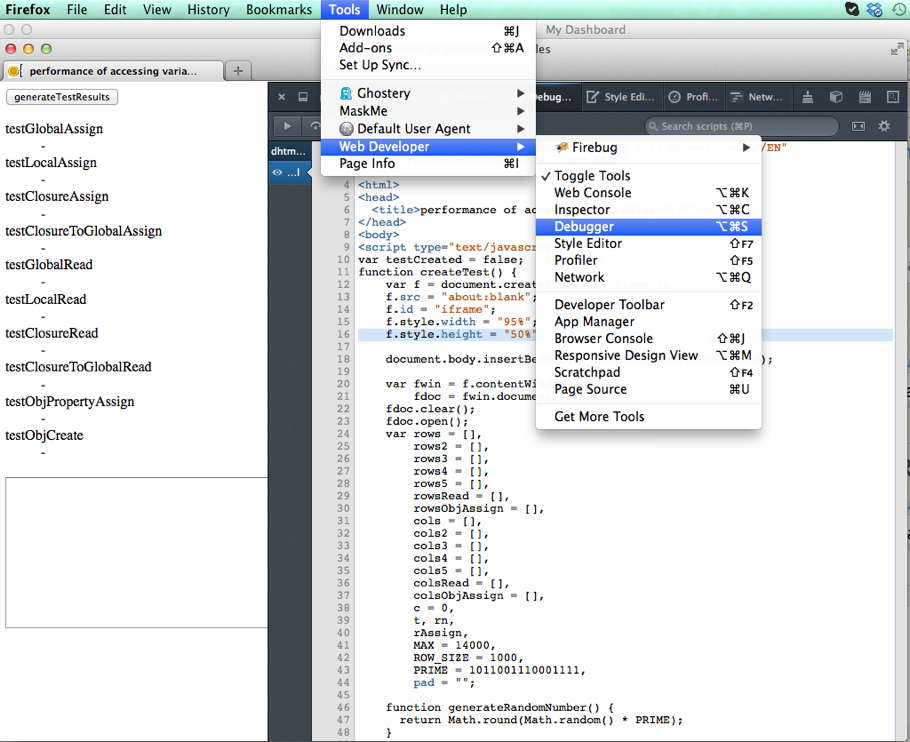The image size is (910, 742).
Task: Switch to the Style Editor tab
Action: point(620,97)
